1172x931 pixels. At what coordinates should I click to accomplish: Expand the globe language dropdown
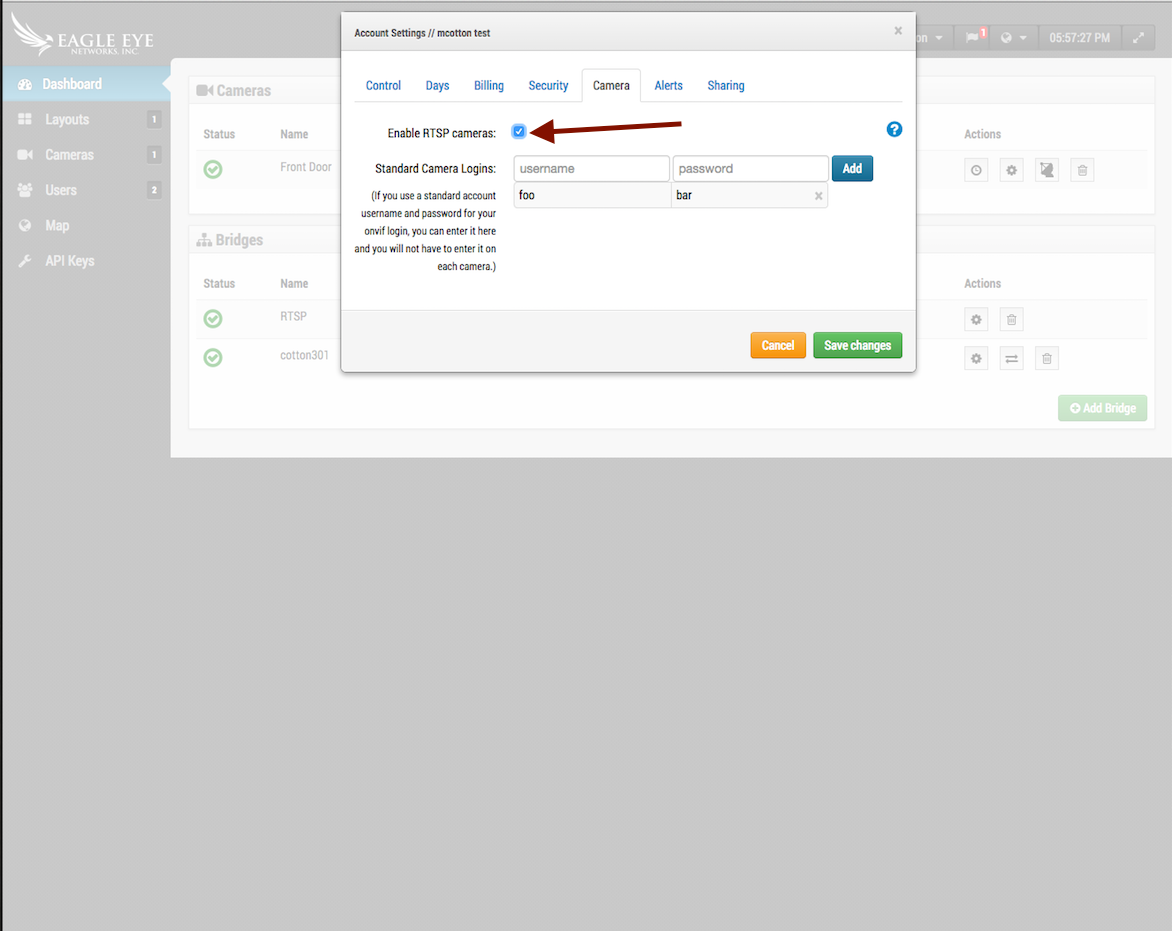click(1012, 38)
